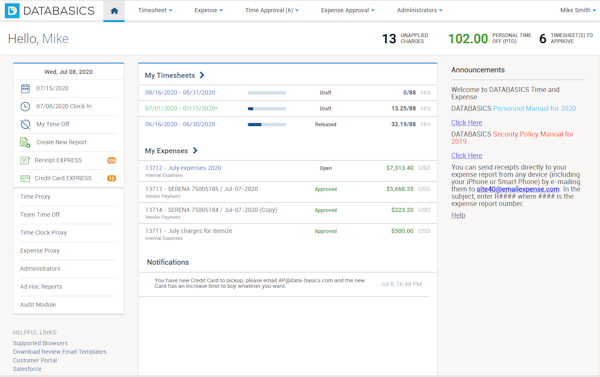This screenshot has height=377, width=600.
Task: Open Expense Proxy in the sidebar
Action: [40, 251]
